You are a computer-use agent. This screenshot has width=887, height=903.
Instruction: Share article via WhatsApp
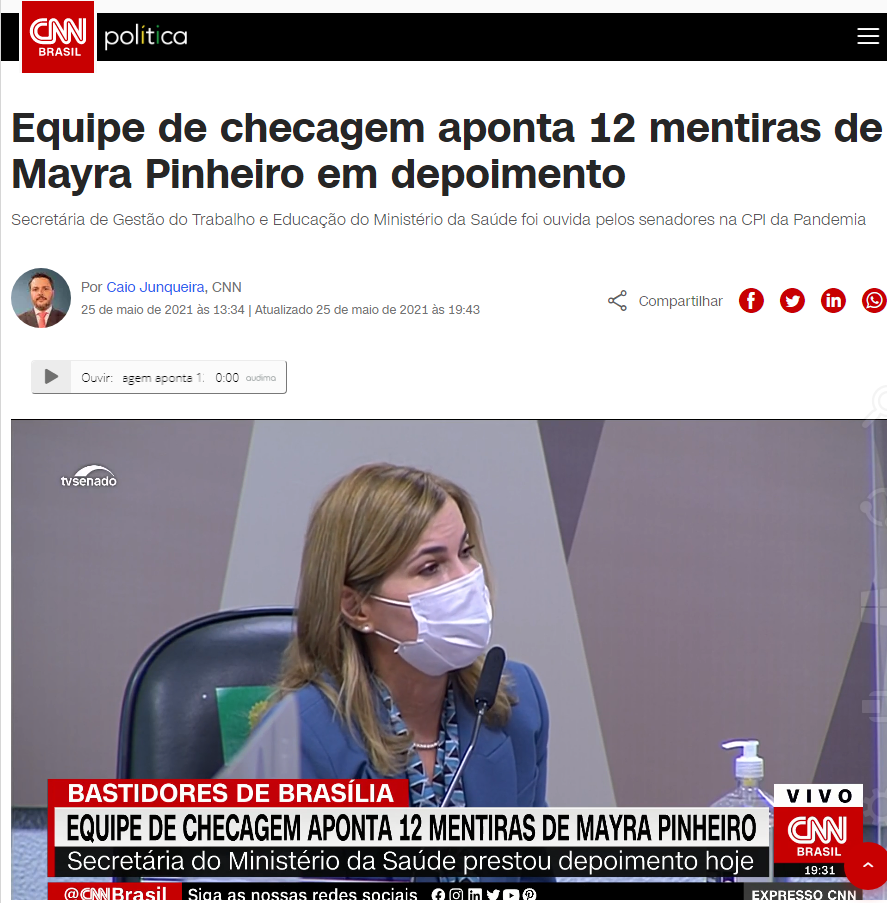pyautogui.click(x=874, y=301)
